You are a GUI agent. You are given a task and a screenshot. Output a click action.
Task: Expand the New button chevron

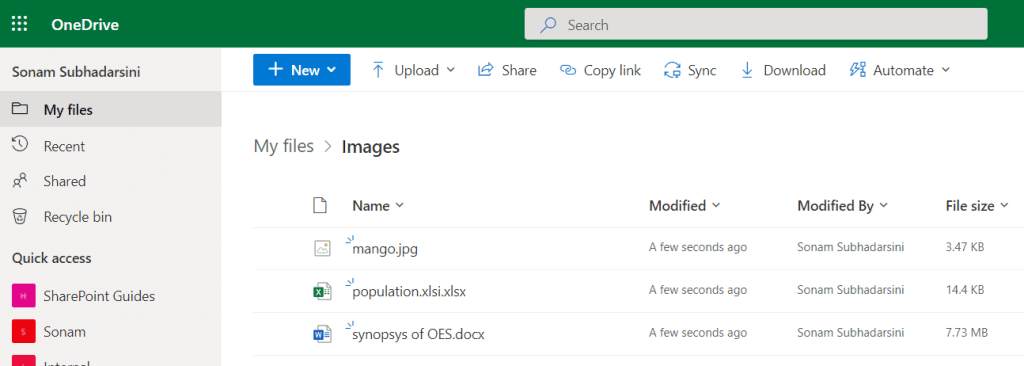331,70
